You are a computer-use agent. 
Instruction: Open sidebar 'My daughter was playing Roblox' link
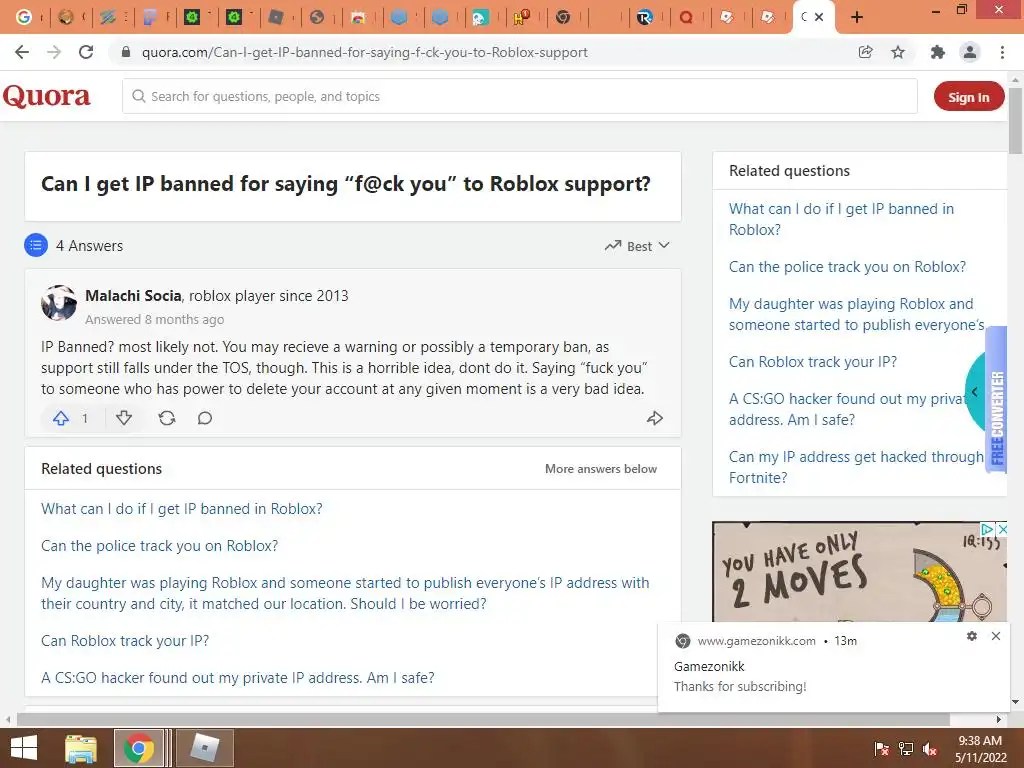tap(856, 314)
